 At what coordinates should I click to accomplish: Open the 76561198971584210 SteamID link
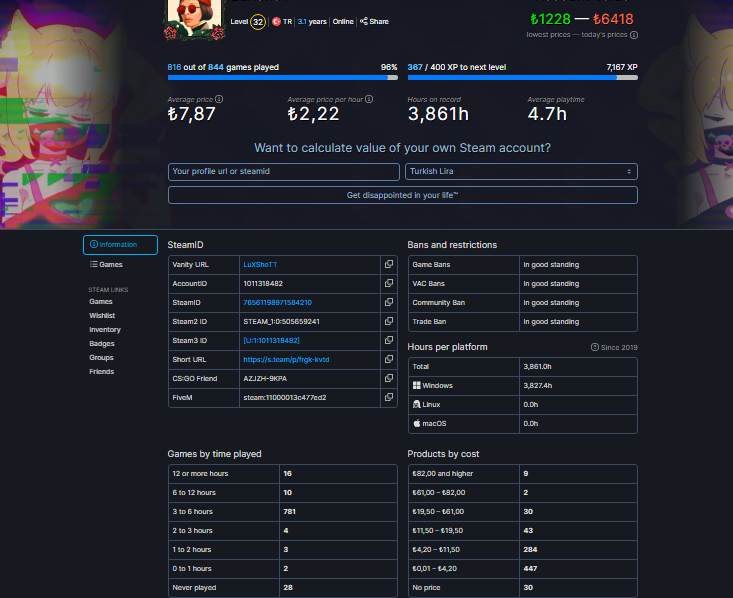pos(277,303)
